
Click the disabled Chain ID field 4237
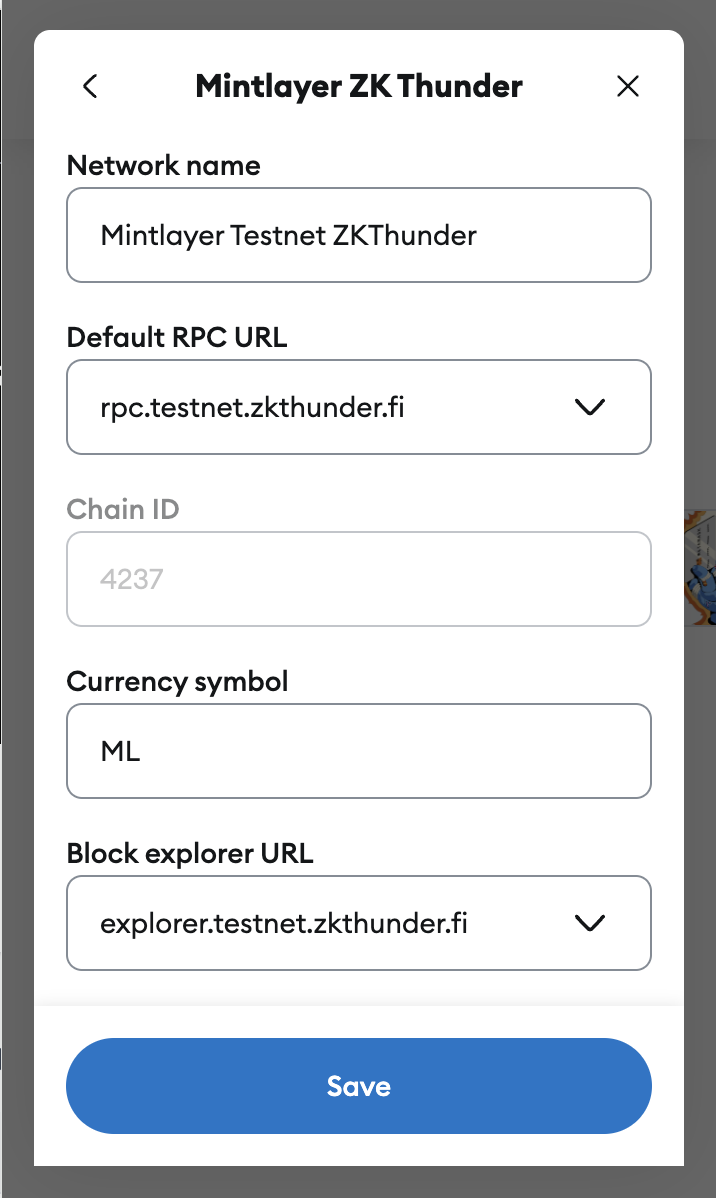click(x=358, y=579)
